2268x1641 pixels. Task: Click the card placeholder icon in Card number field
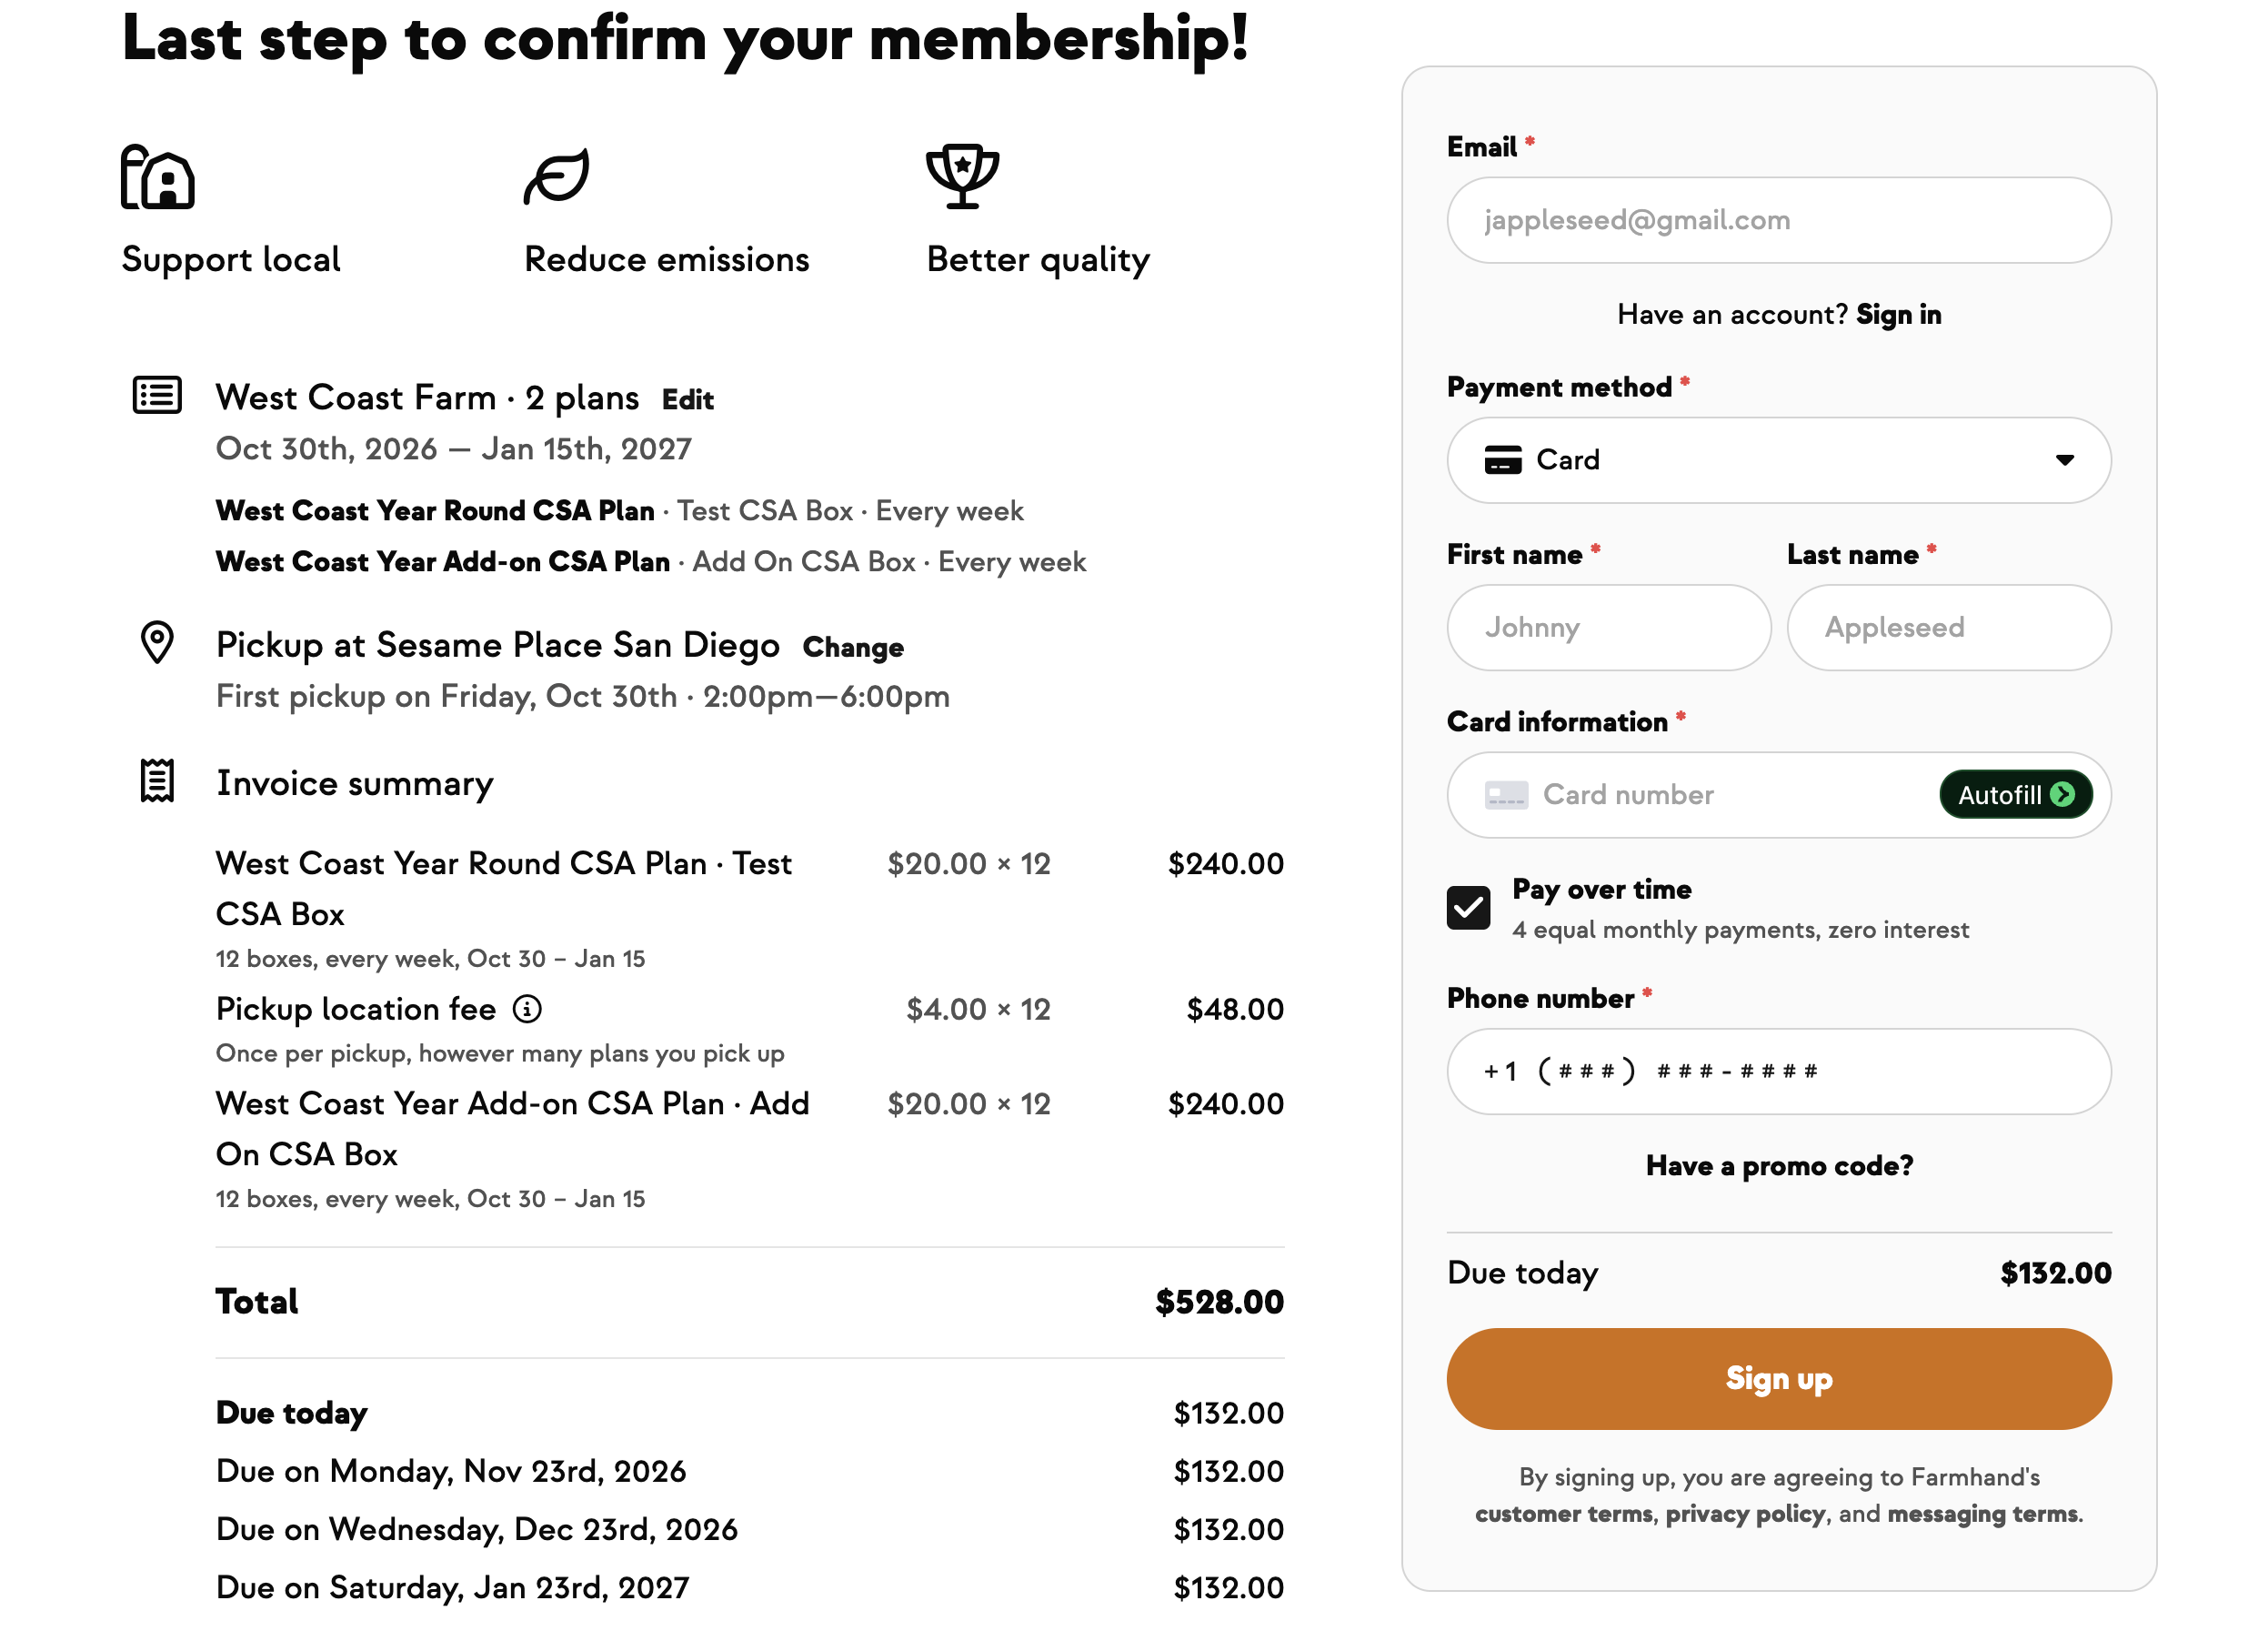pos(1506,795)
